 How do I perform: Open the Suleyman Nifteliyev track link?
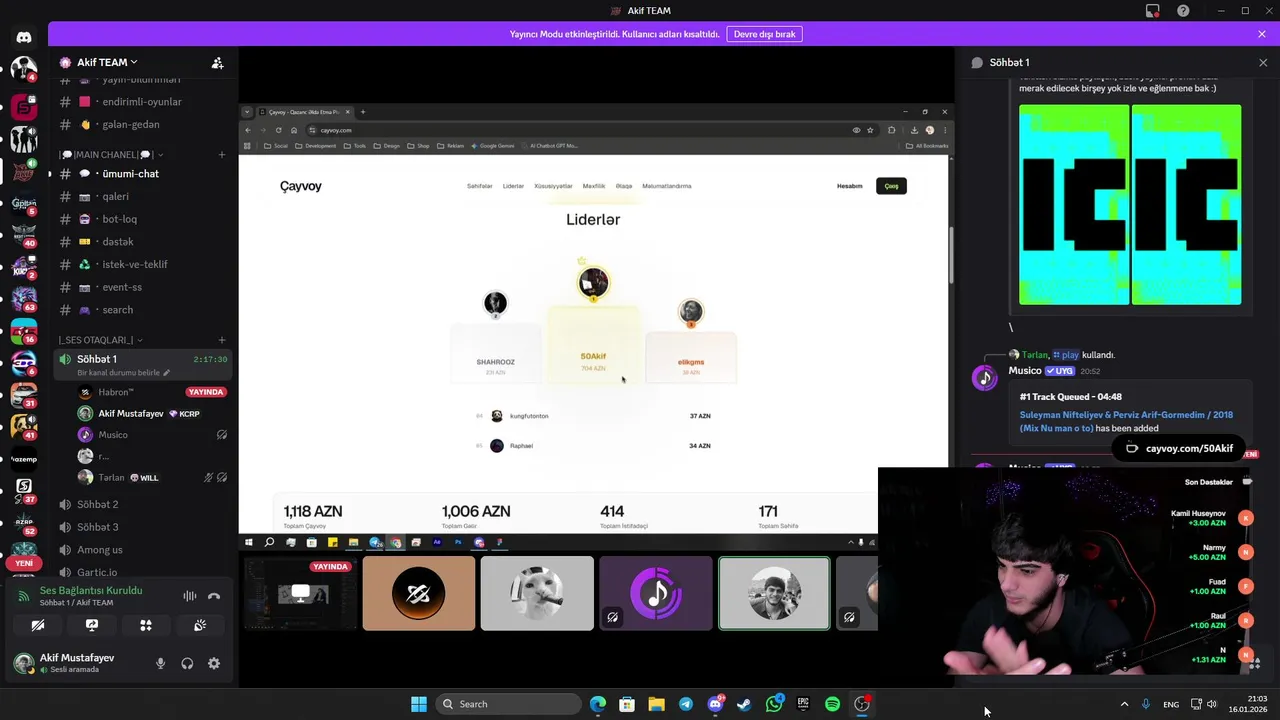coord(1126,421)
